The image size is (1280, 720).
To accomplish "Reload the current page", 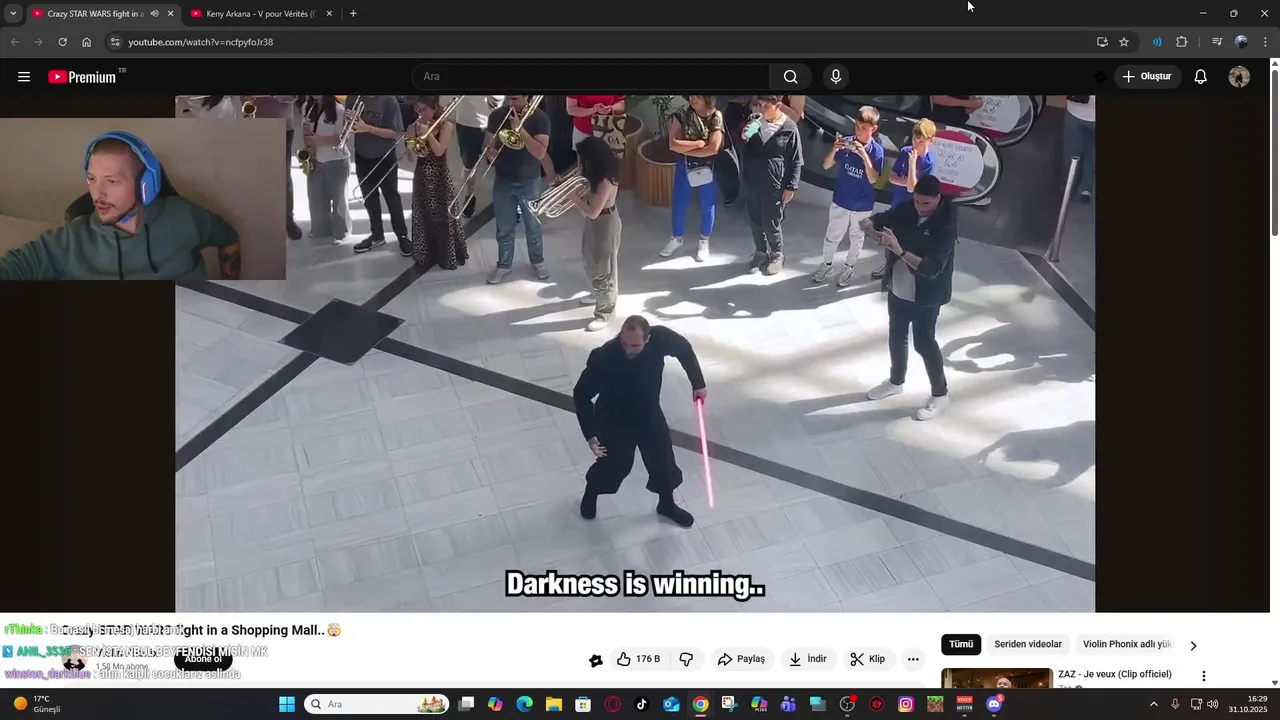I will point(62,42).
